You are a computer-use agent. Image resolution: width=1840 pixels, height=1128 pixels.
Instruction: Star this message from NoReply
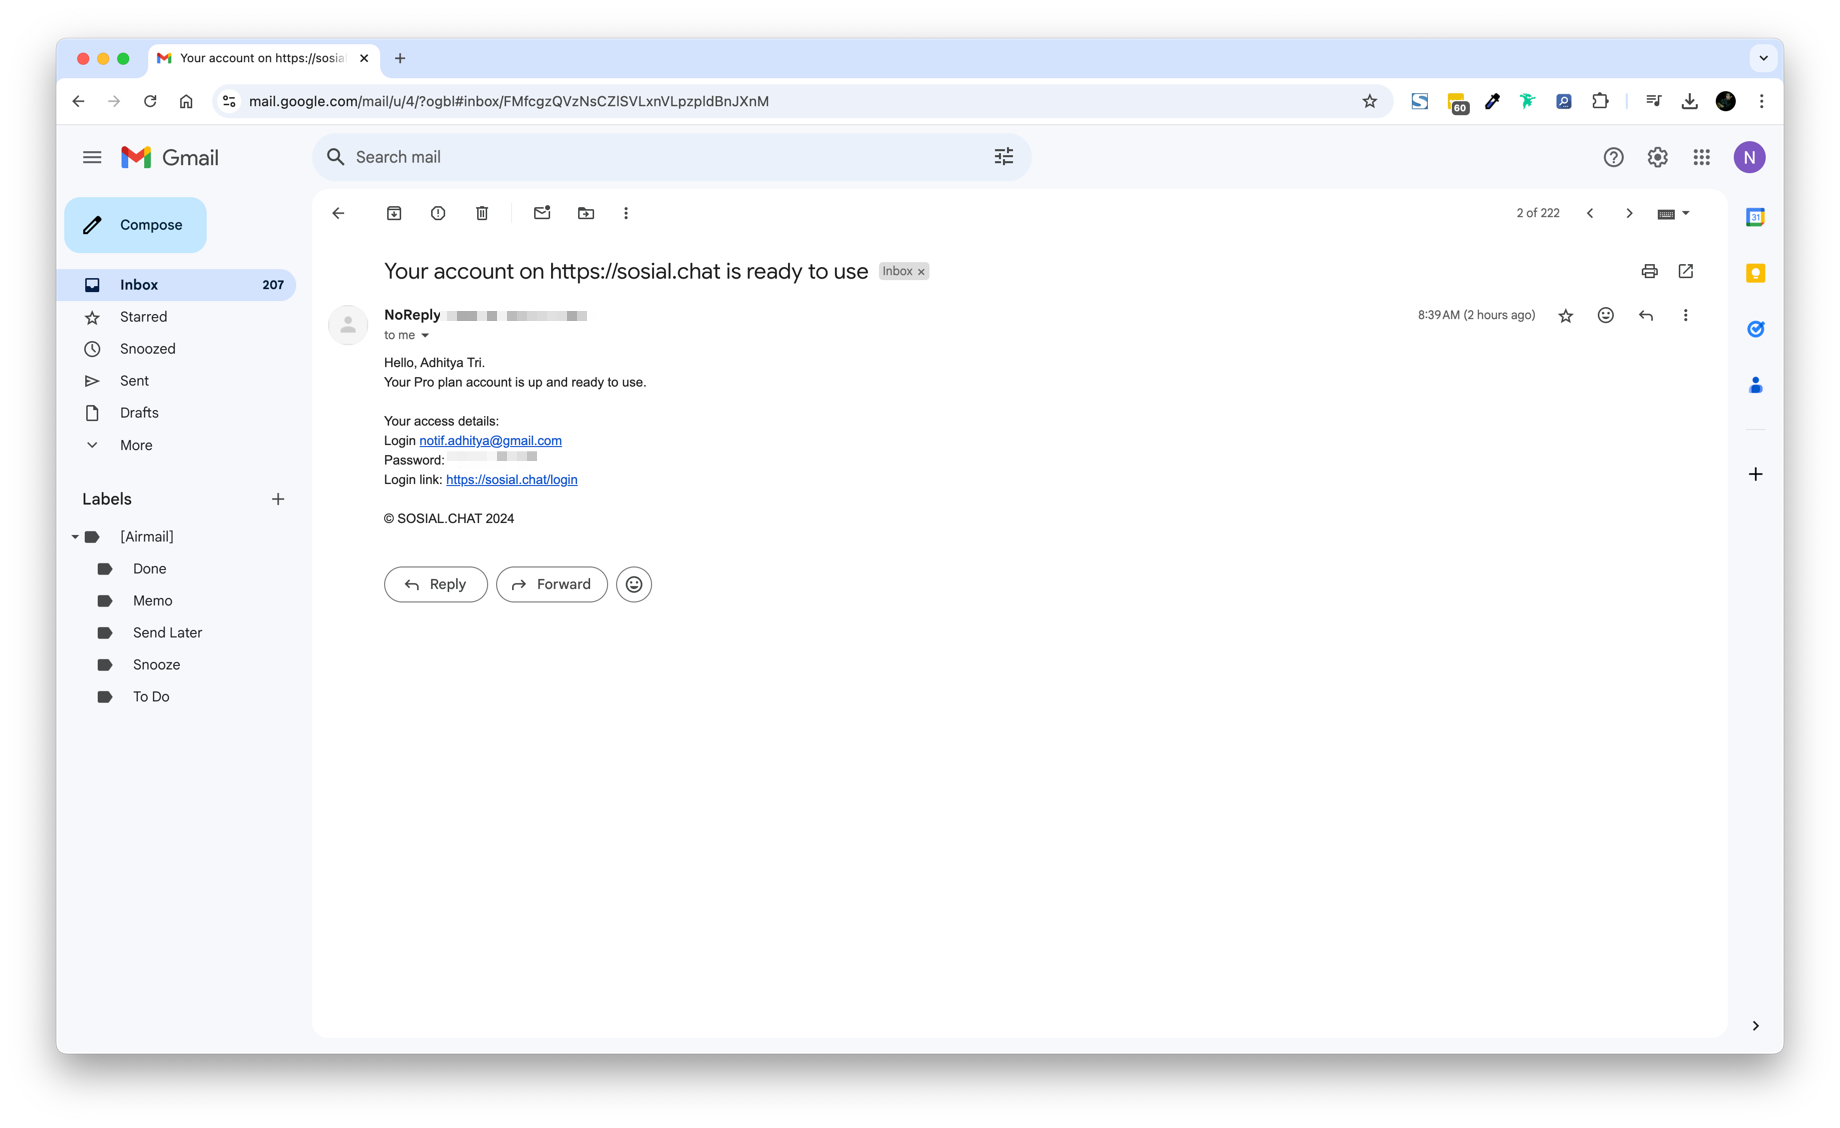(x=1566, y=316)
